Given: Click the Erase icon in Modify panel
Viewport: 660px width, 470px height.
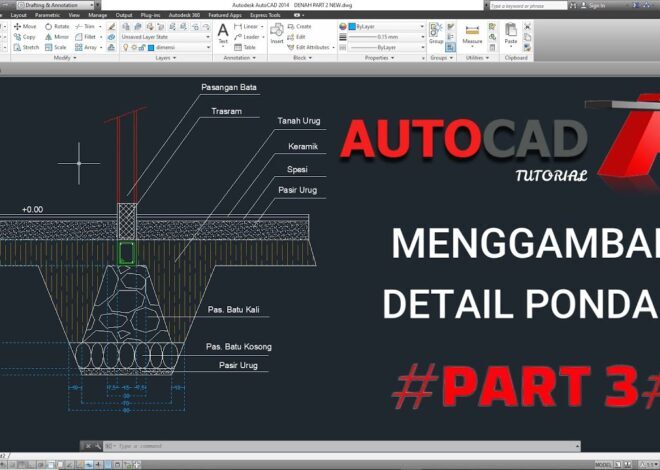Looking at the screenshot, I should [x=111, y=27].
